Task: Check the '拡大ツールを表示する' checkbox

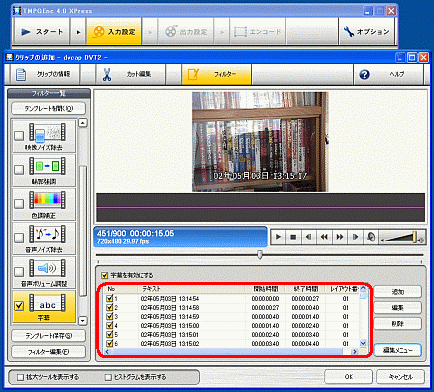Action: point(21,377)
